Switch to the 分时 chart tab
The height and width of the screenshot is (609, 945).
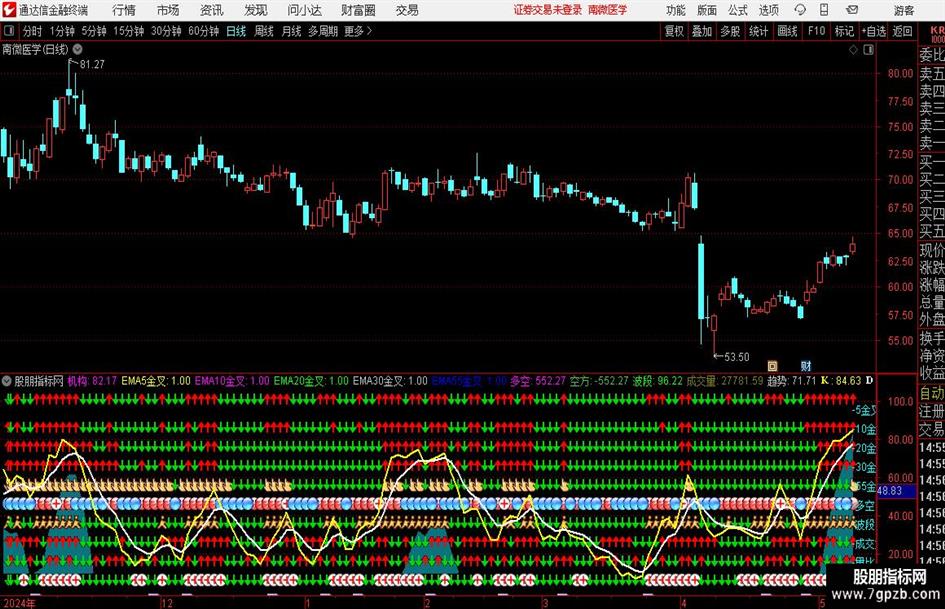[x=33, y=31]
